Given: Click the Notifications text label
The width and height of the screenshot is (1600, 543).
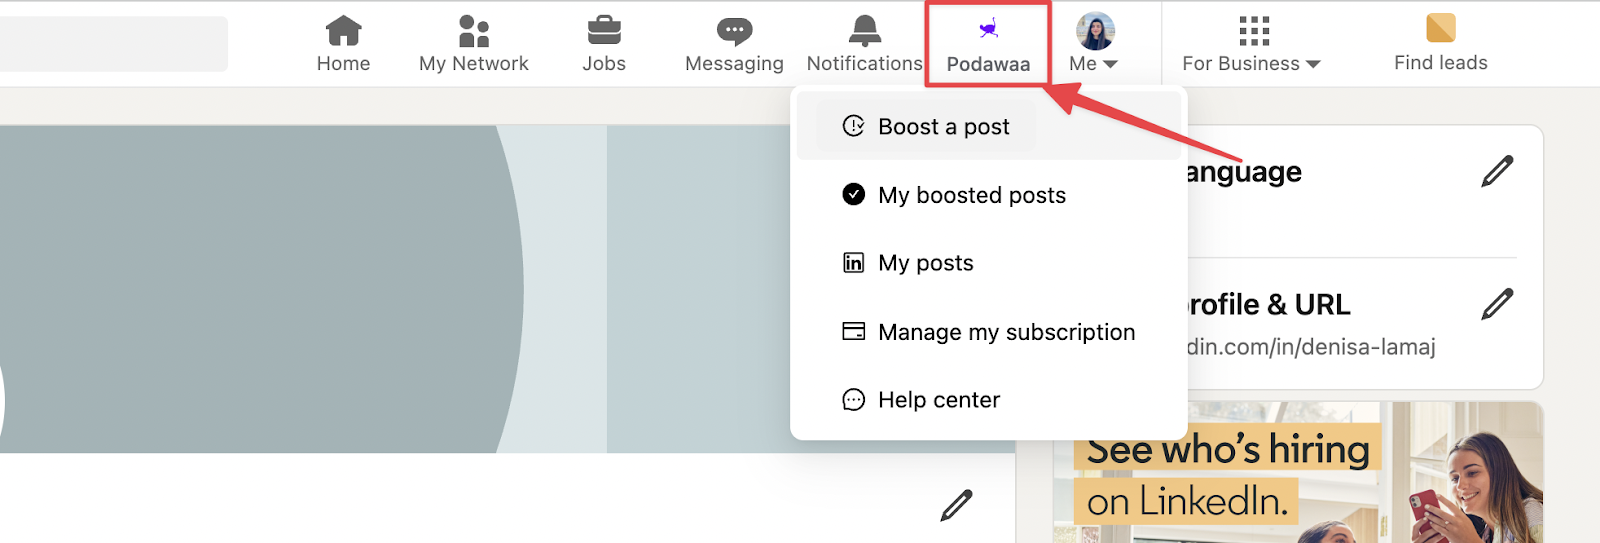Looking at the screenshot, I should (865, 63).
